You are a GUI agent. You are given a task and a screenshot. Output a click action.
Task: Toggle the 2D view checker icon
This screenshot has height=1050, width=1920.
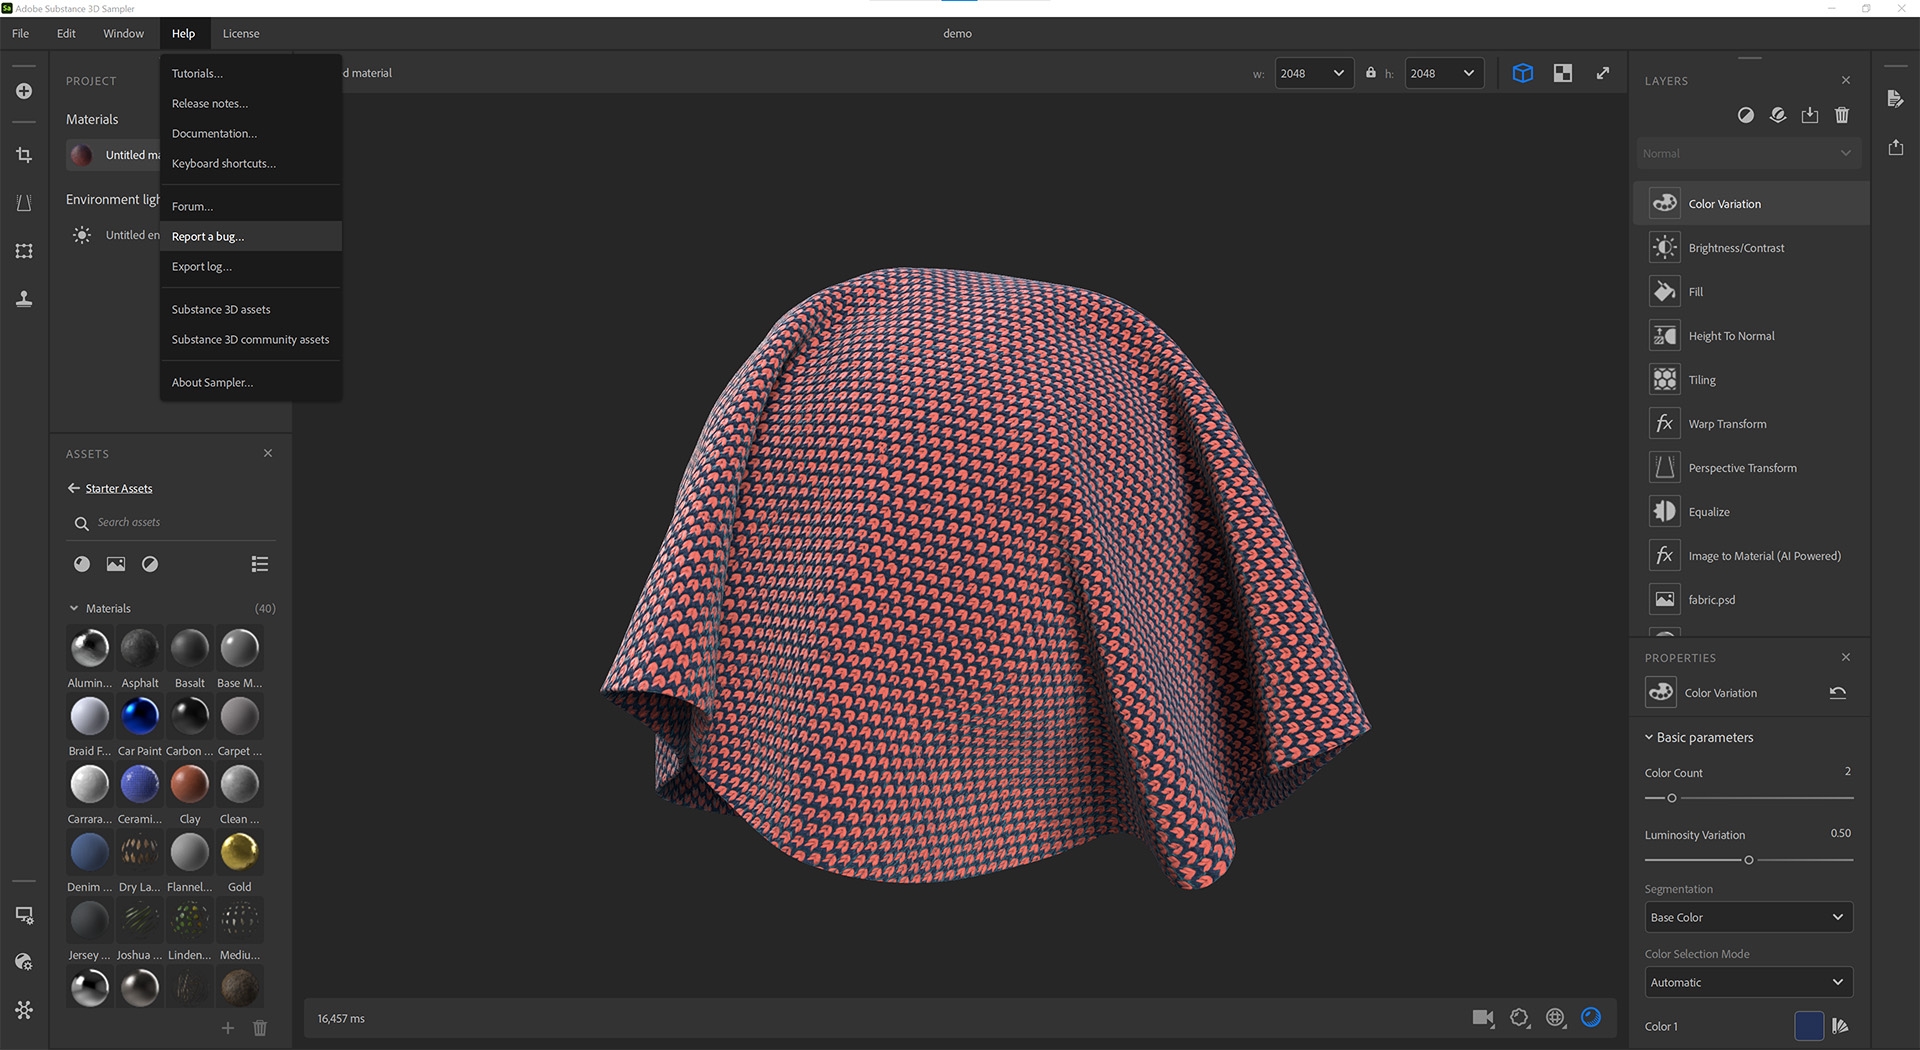pyautogui.click(x=1562, y=73)
